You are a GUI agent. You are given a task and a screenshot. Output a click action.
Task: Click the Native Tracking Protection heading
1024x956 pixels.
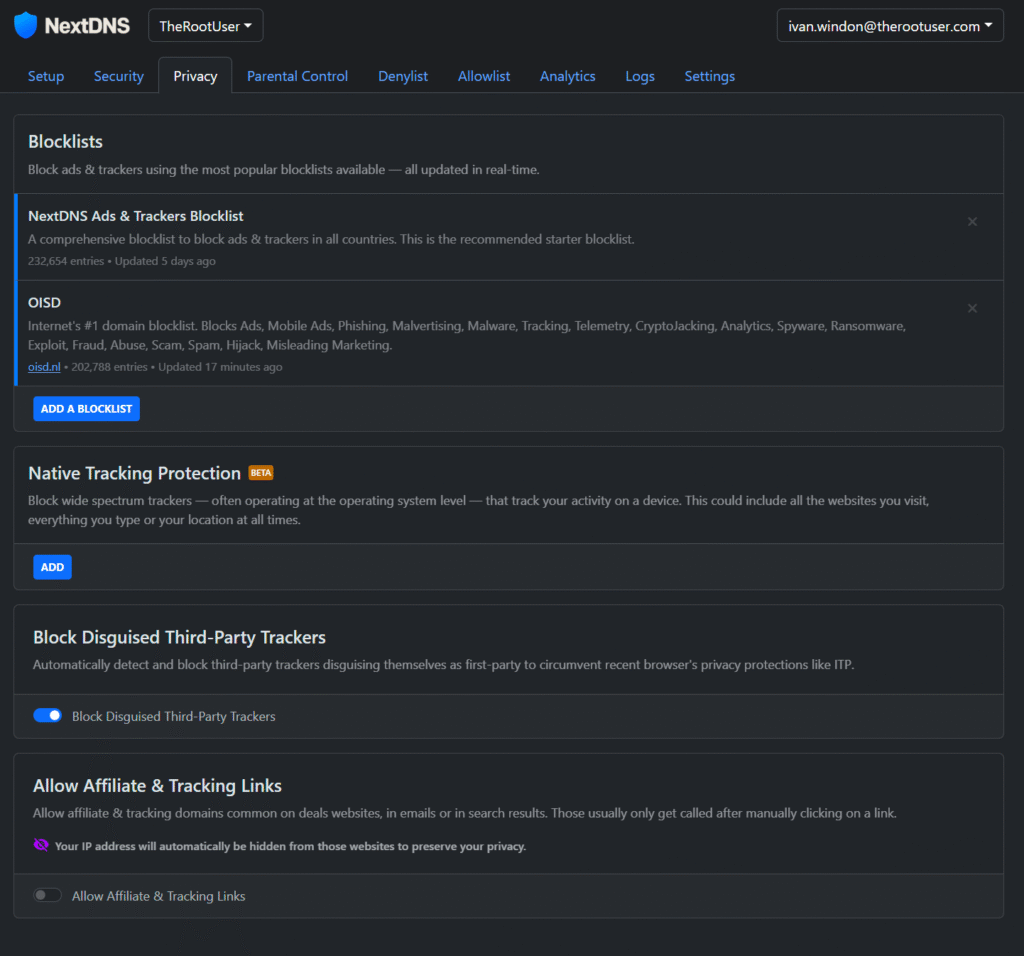pyautogui.click(x=134, y=473)
